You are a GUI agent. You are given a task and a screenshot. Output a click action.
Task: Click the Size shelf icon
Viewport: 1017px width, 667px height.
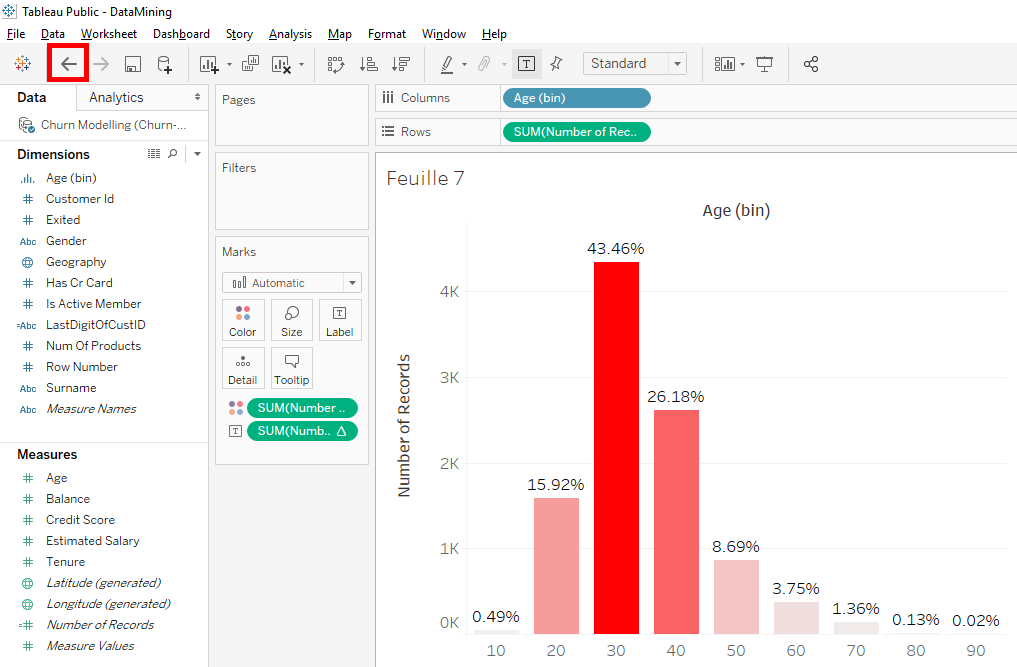291,320
